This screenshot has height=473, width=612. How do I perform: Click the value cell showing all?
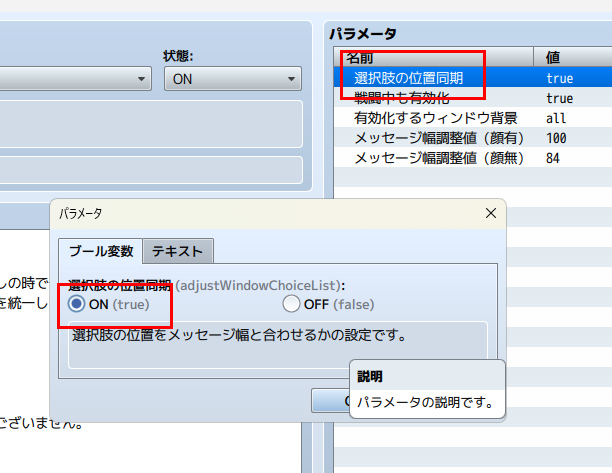click(x=557, y=118)
